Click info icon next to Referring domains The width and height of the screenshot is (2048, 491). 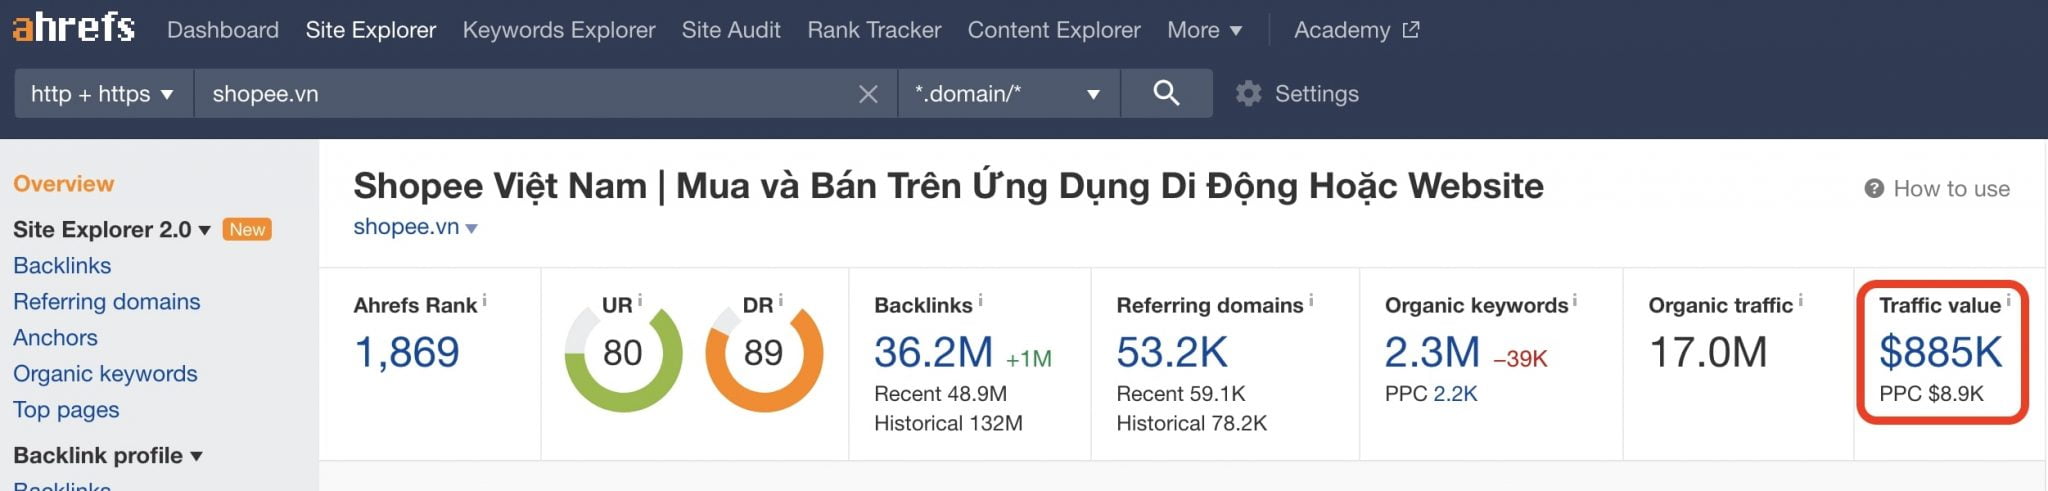[x=1311, y=300]
